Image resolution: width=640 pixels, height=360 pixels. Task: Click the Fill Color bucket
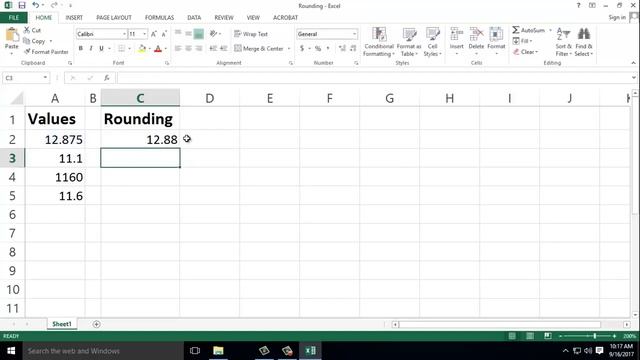pos(142,49)
